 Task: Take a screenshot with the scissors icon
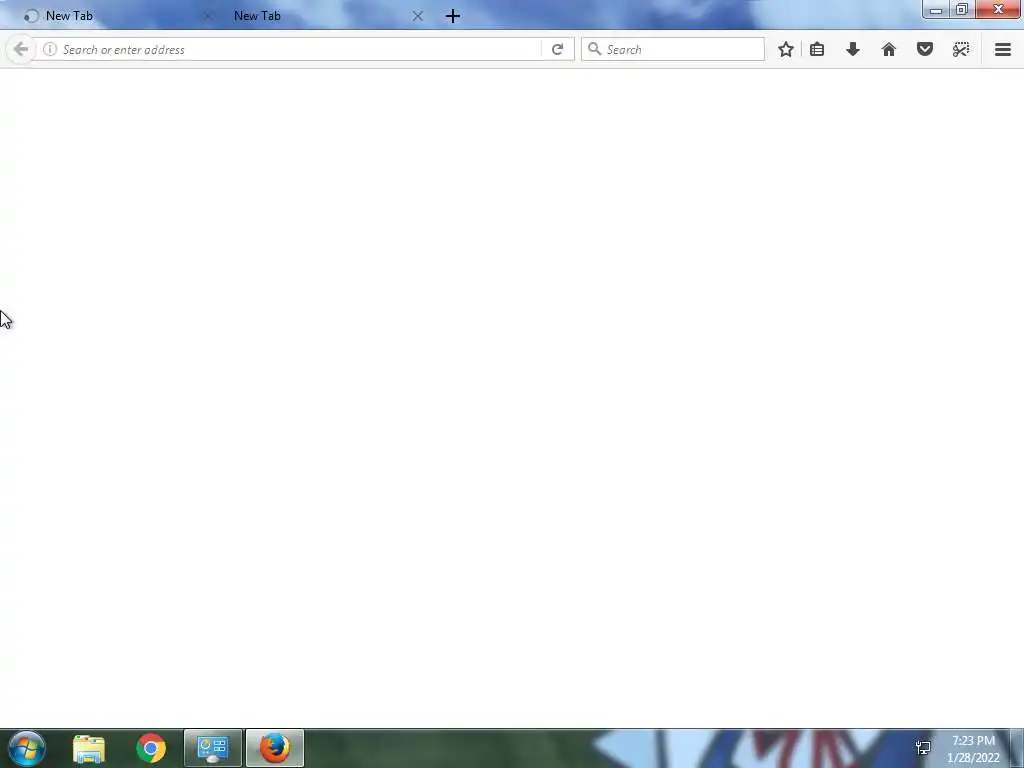pos(961,50)
